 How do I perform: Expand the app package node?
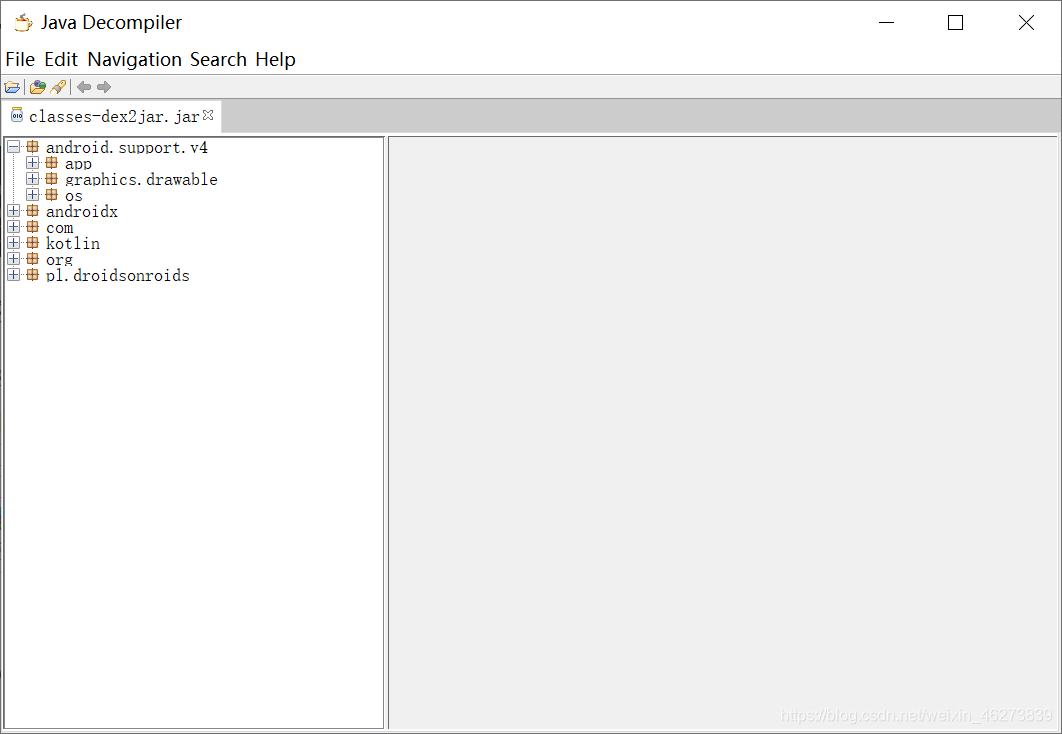tap(32, 163)
